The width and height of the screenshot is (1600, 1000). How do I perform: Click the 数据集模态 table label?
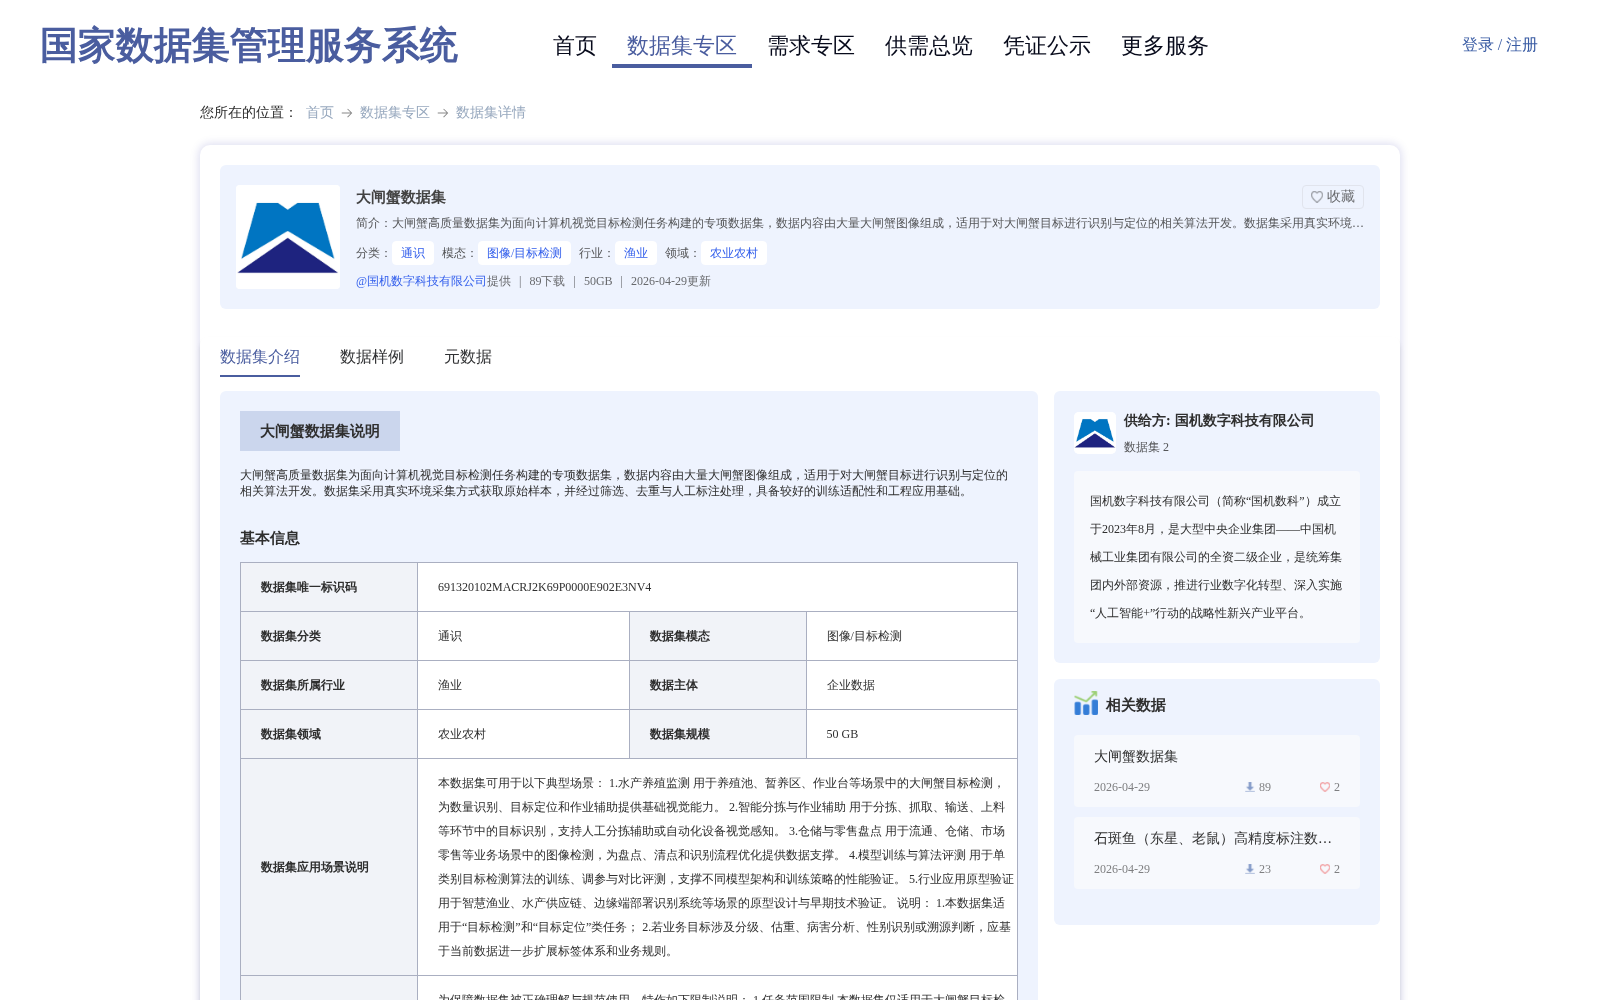[680, 636]
